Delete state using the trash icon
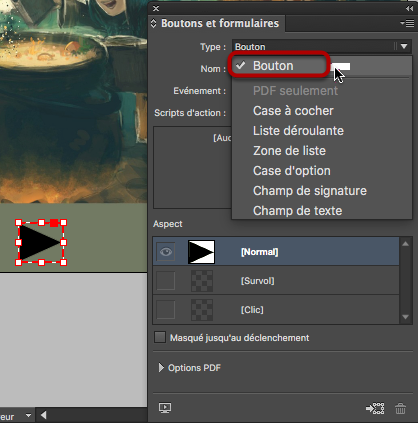 coord(400,408)
